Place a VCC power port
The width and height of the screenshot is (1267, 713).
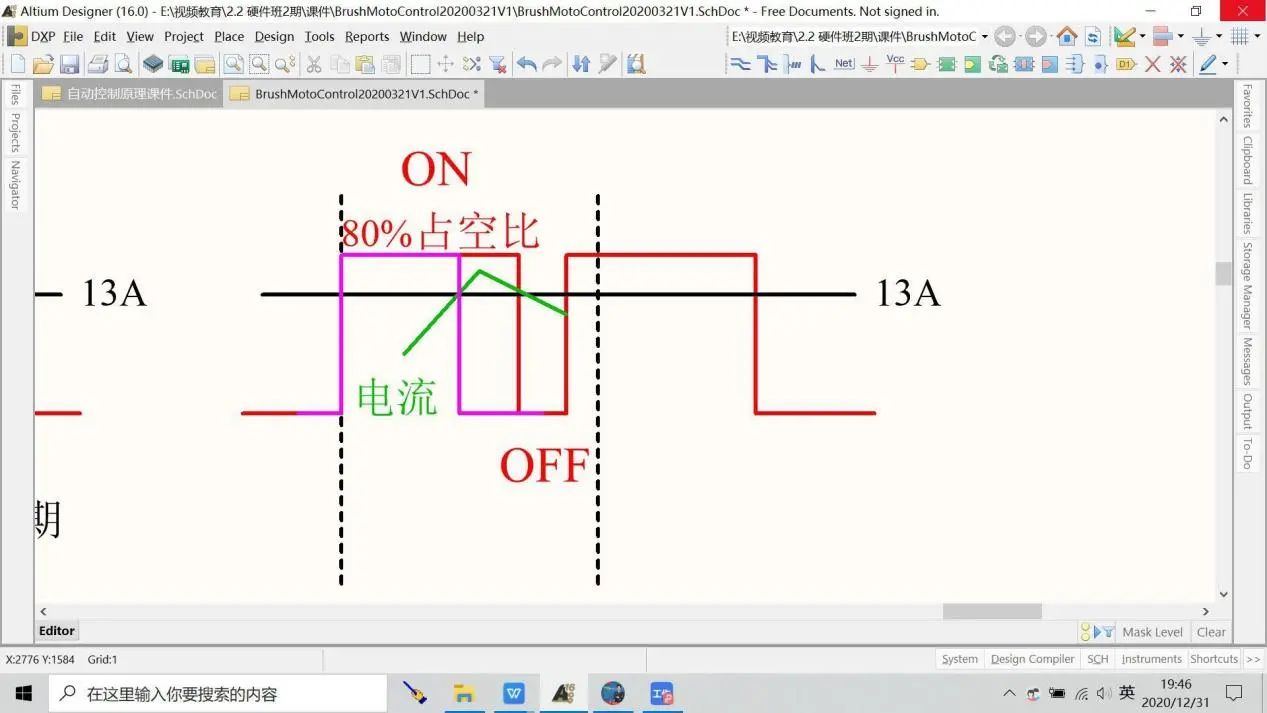point(895,63)
